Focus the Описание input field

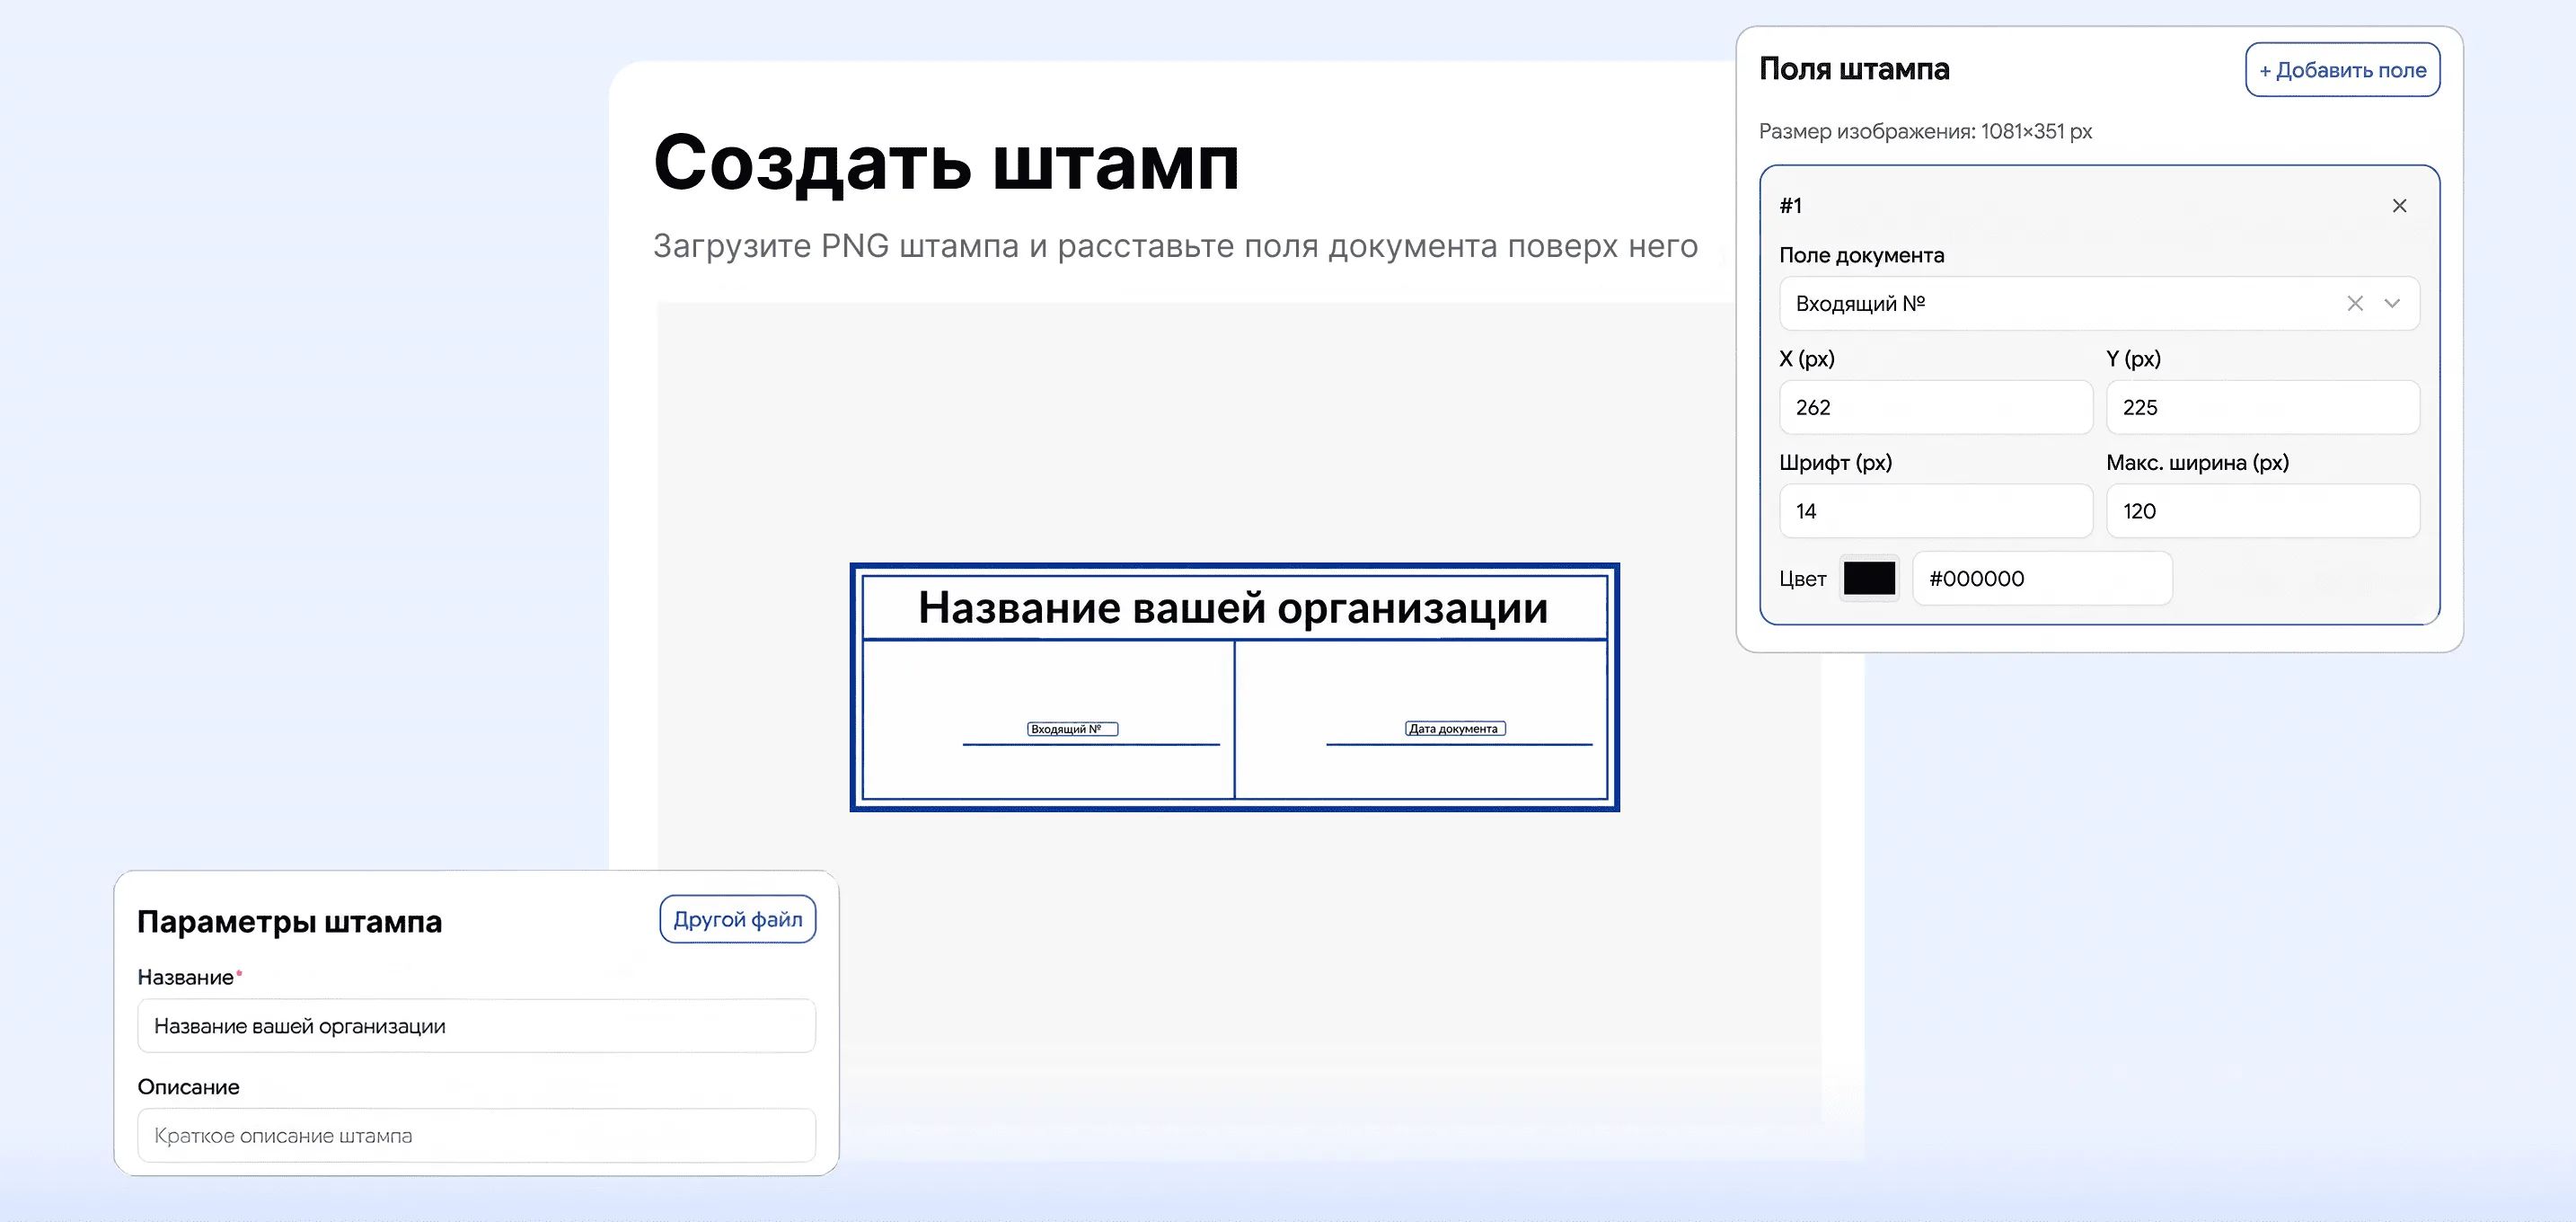pos(476,1135)
